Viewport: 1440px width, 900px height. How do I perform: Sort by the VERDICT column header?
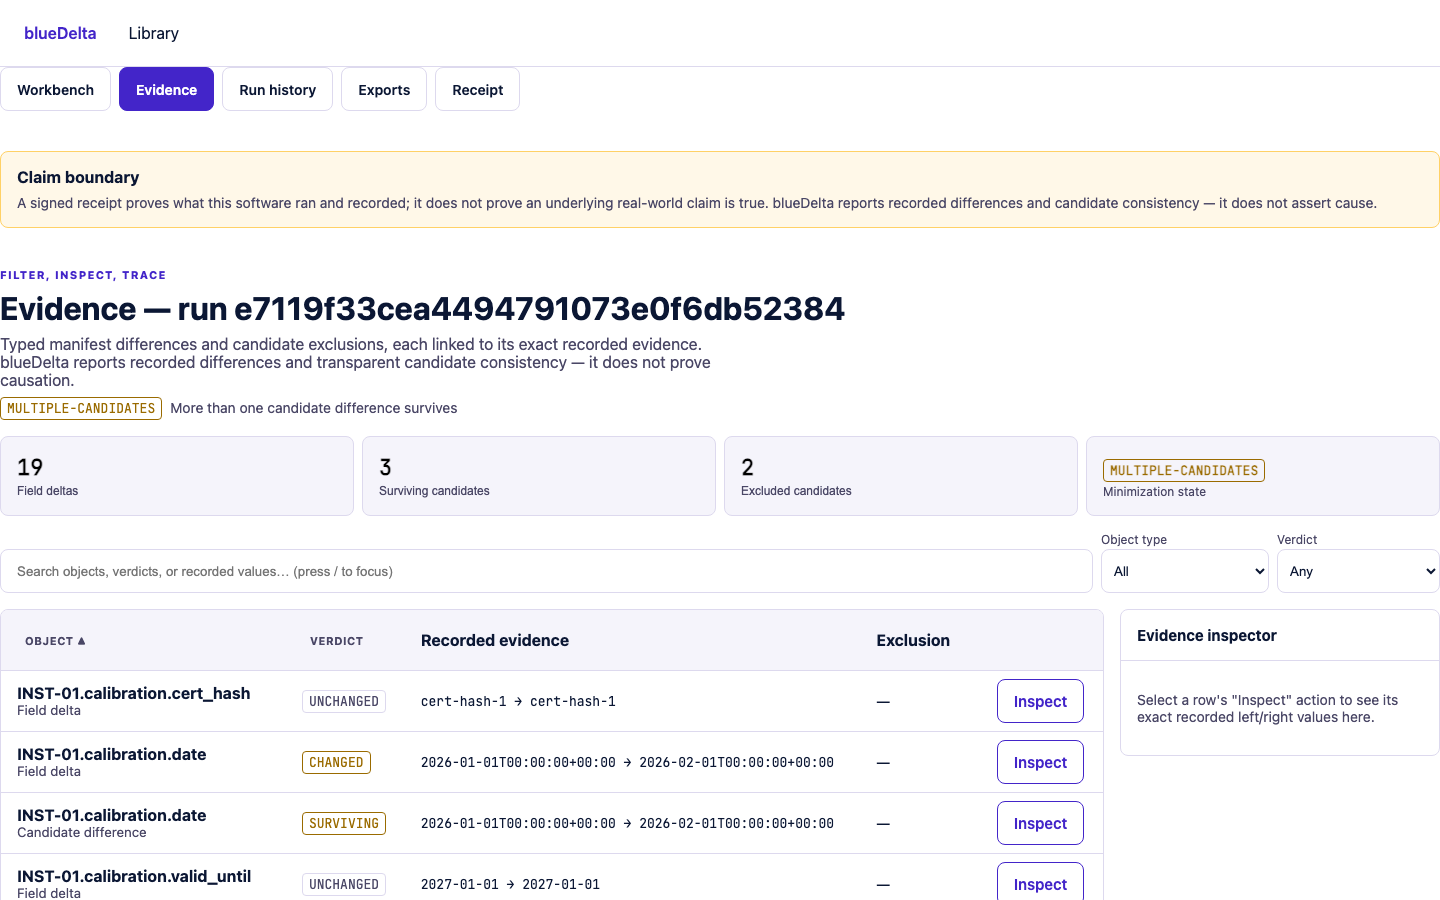(336, 641)
